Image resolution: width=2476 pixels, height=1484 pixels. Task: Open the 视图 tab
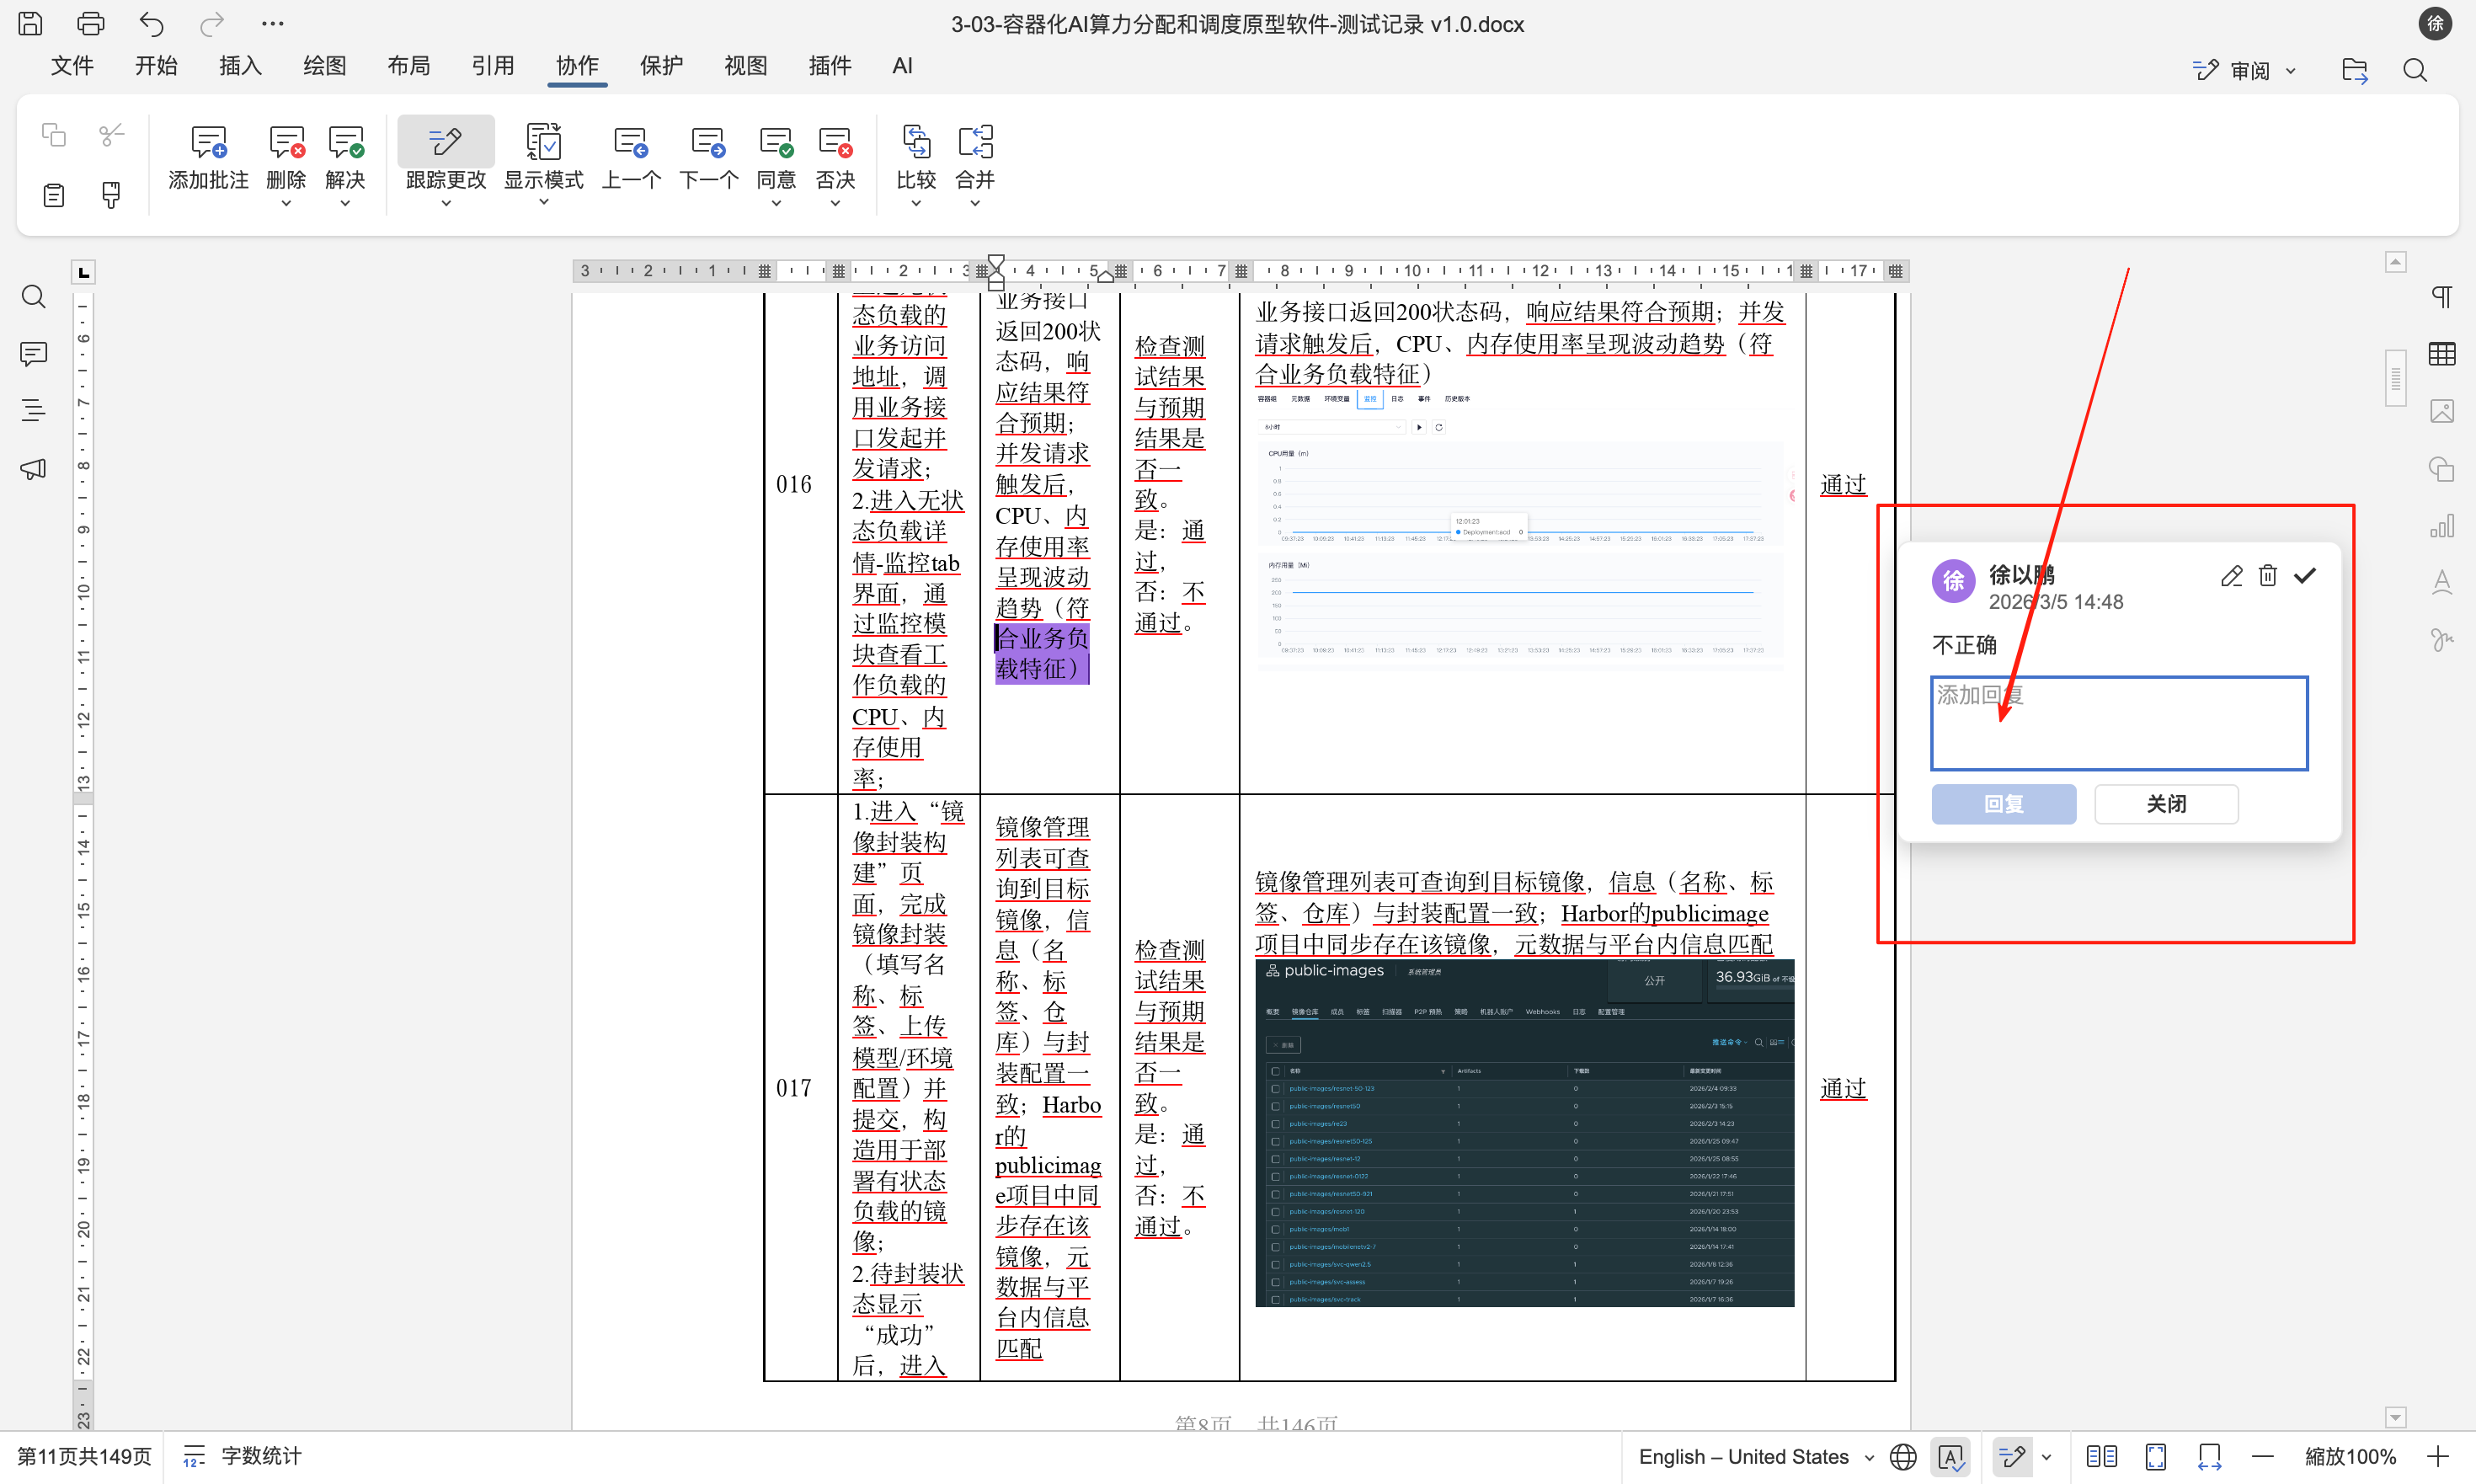pos(745,66)
